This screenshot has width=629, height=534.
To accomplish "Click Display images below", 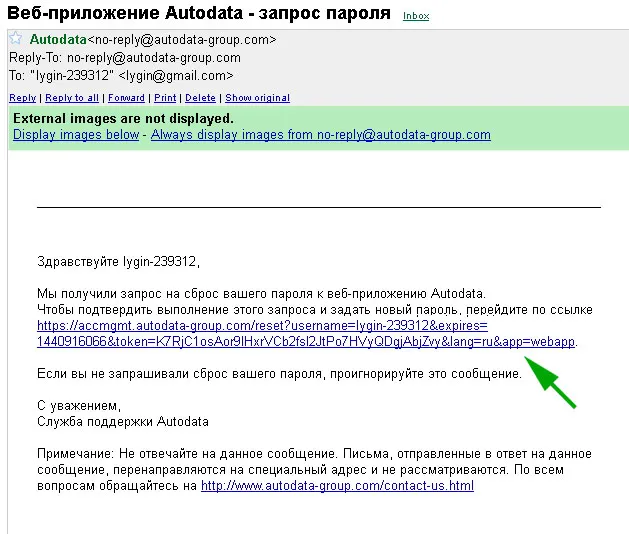I will click(76, 135).
